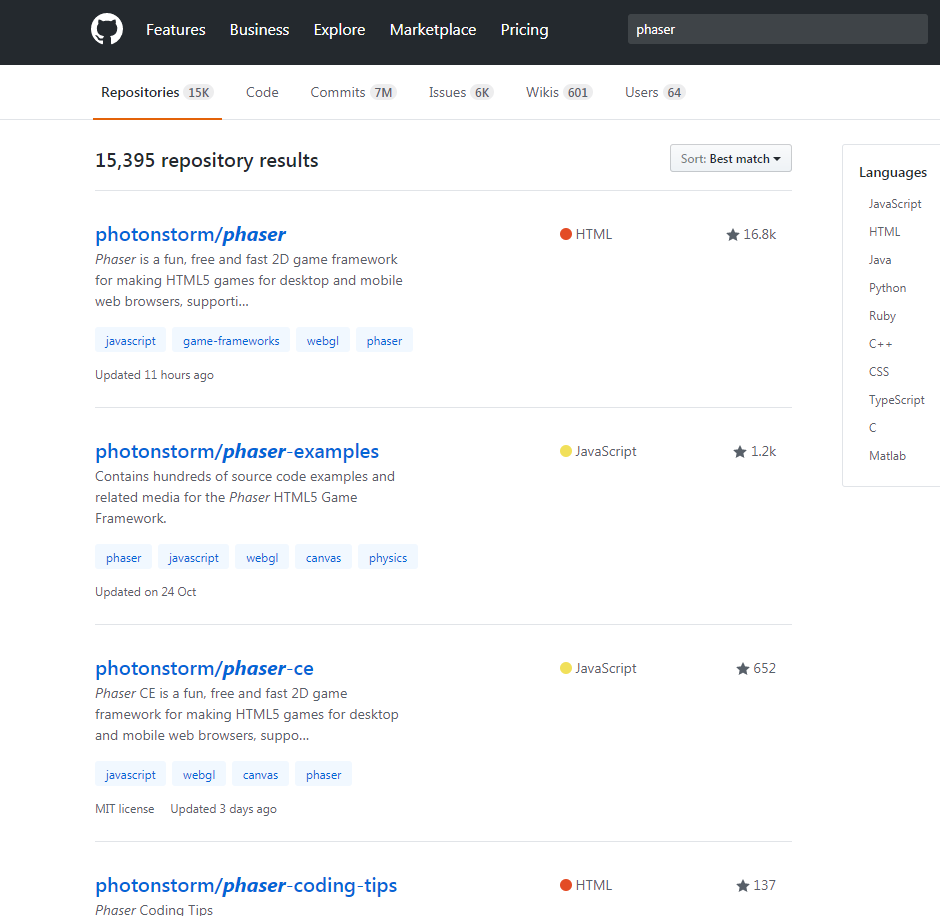Open the photonstorm/phaser-examples repository
940x916 pixels.
(237, 451)
